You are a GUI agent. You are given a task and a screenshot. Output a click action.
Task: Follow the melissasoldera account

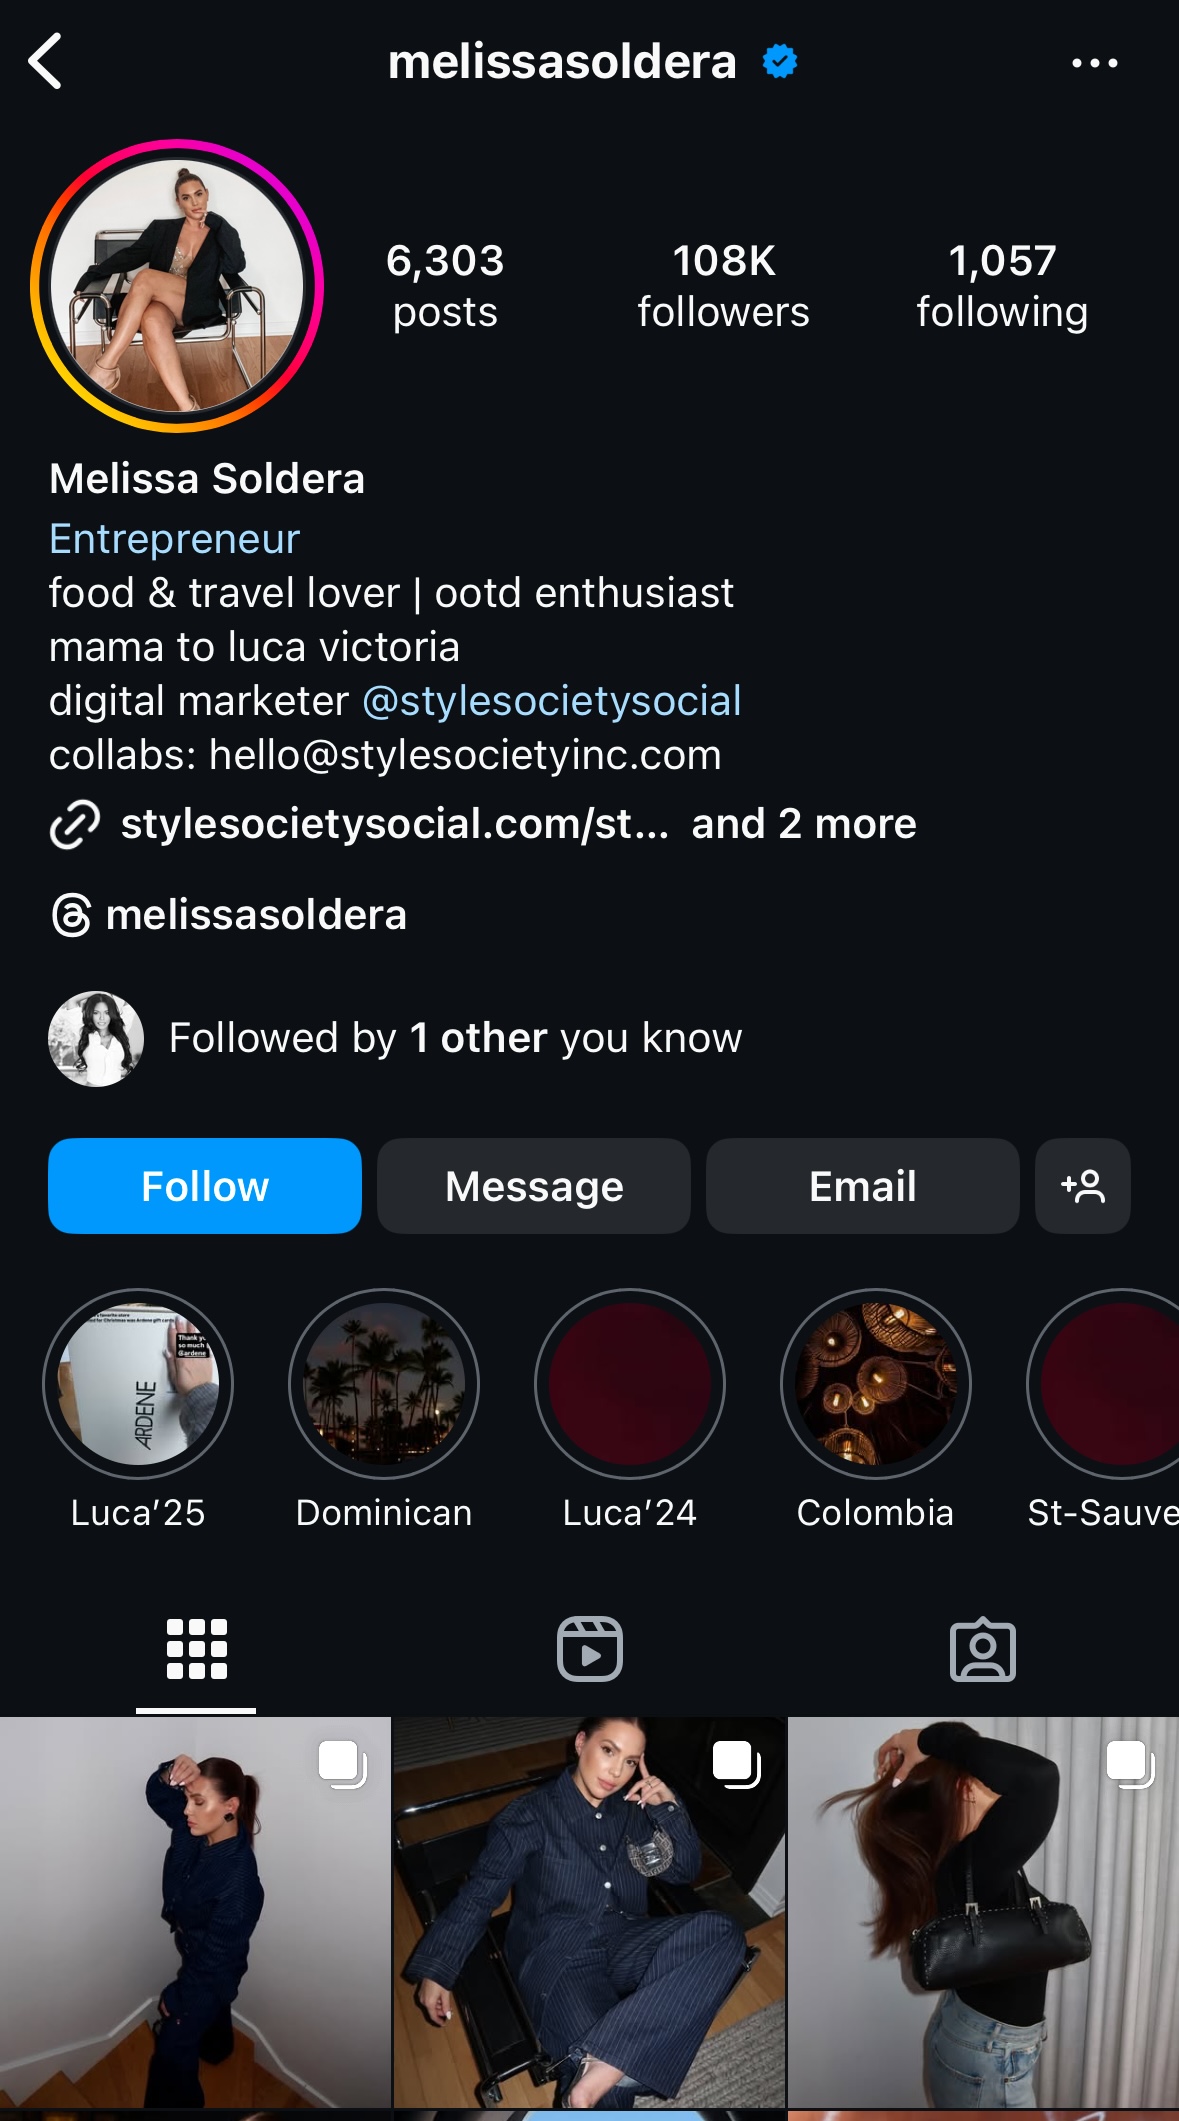tap(205, 1186)
